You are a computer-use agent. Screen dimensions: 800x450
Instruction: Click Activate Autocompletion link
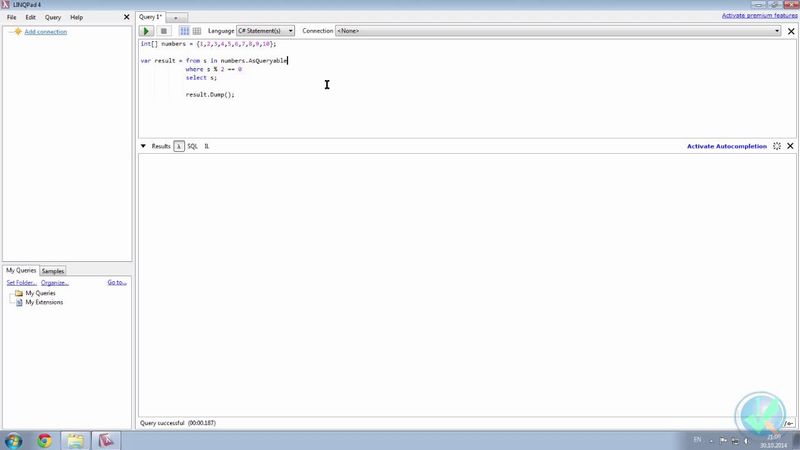pos(727,146)
